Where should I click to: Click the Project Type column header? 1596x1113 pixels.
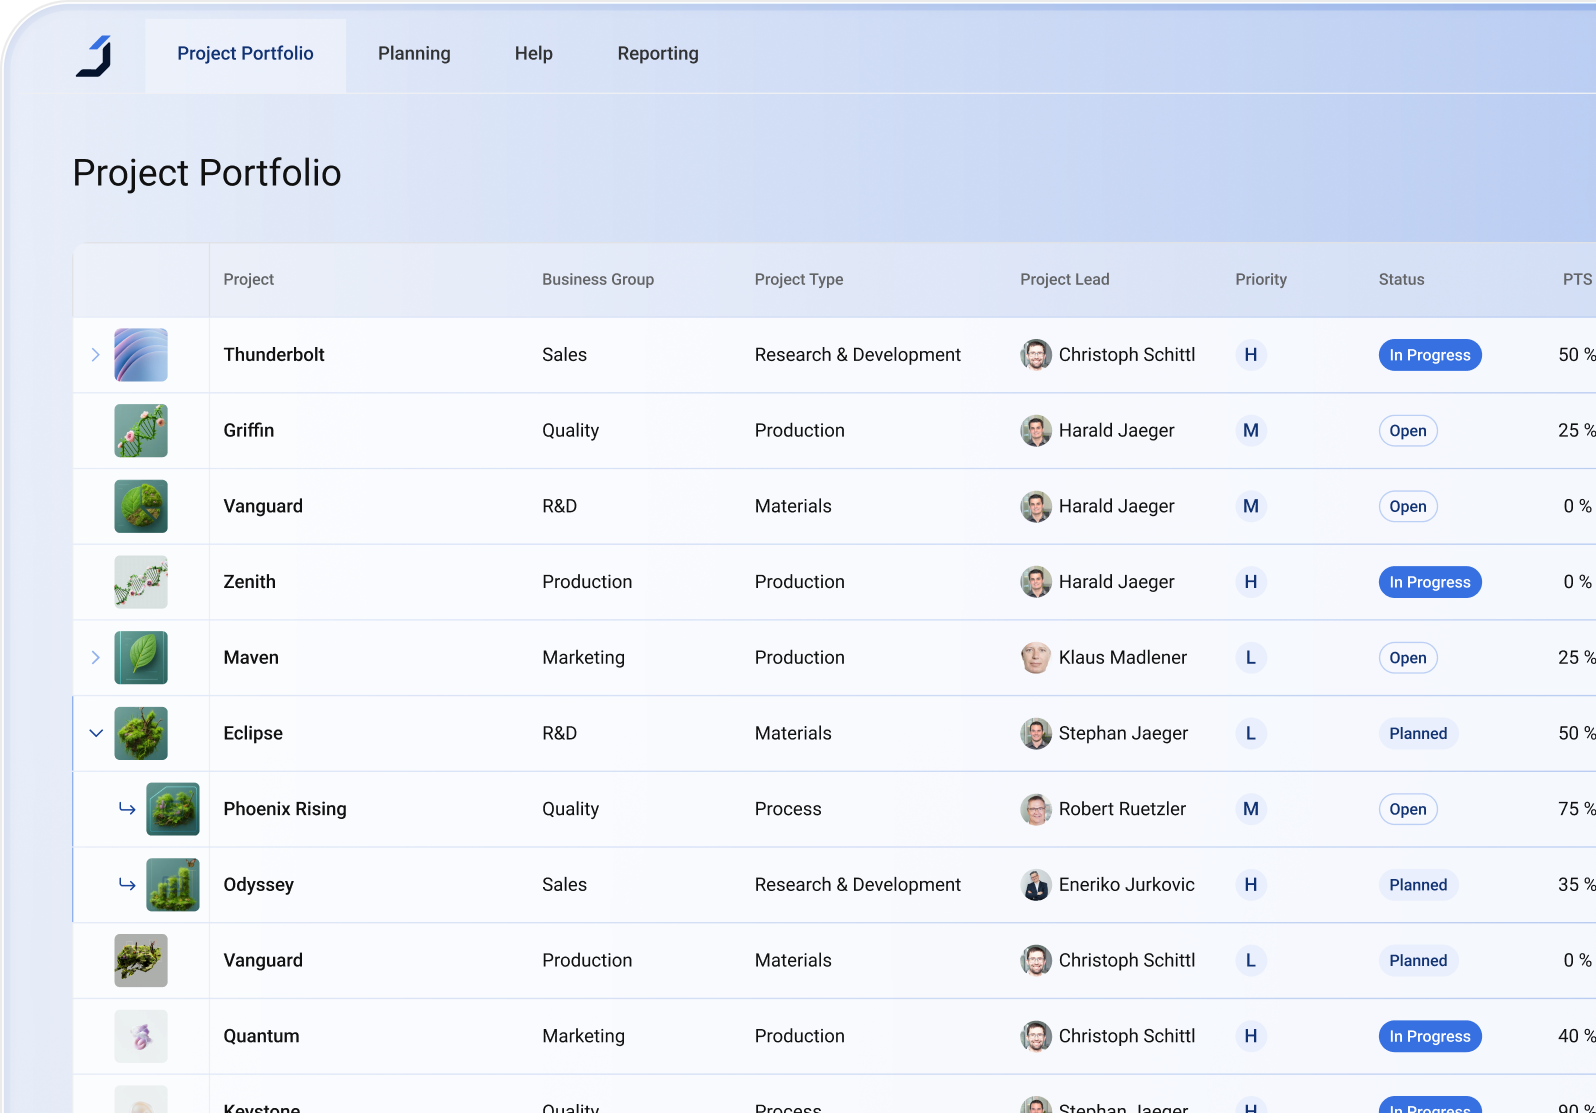(x=799, y=280)
